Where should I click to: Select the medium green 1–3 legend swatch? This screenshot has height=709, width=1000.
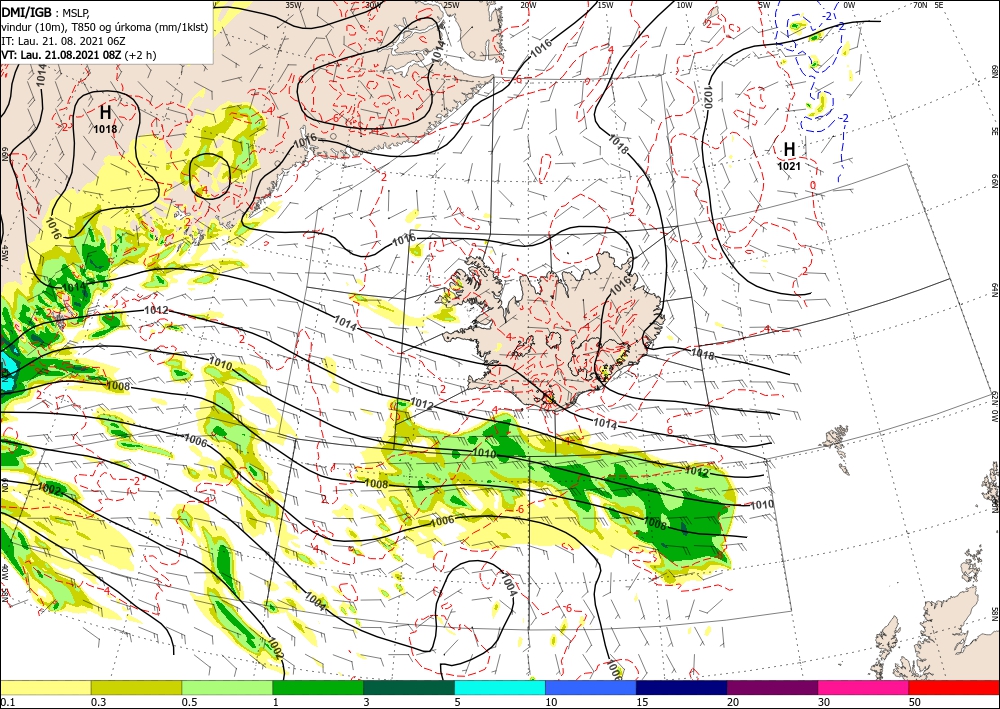(318, 687)
